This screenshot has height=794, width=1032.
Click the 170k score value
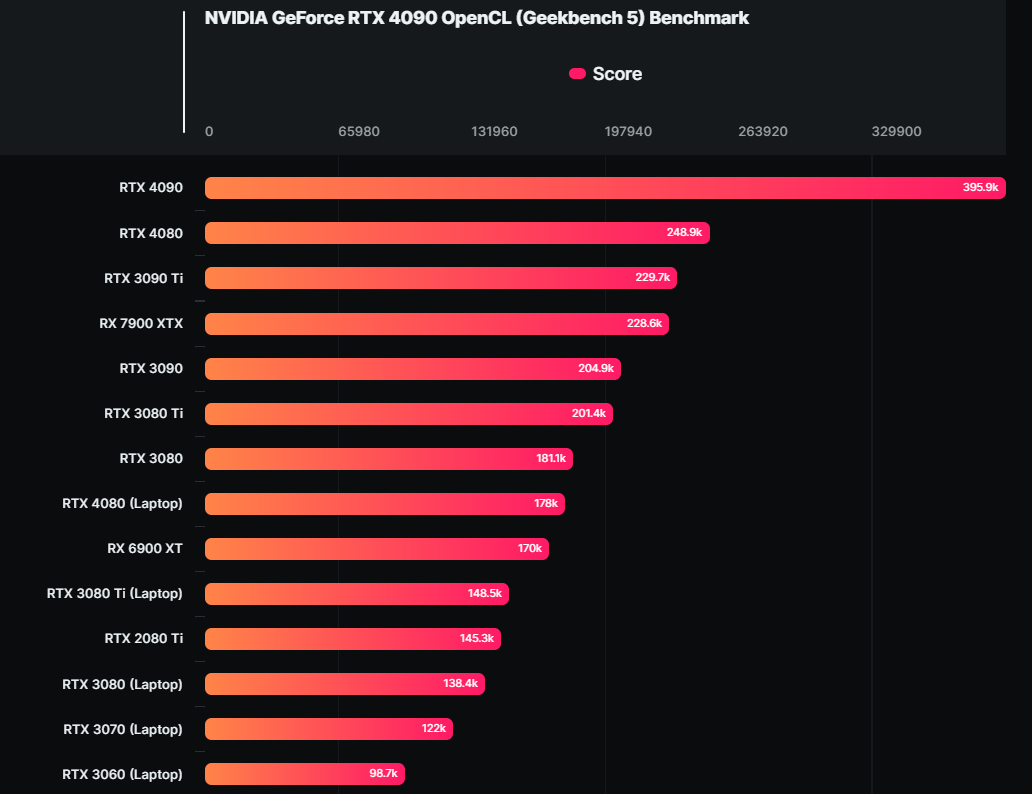point(529,548)
